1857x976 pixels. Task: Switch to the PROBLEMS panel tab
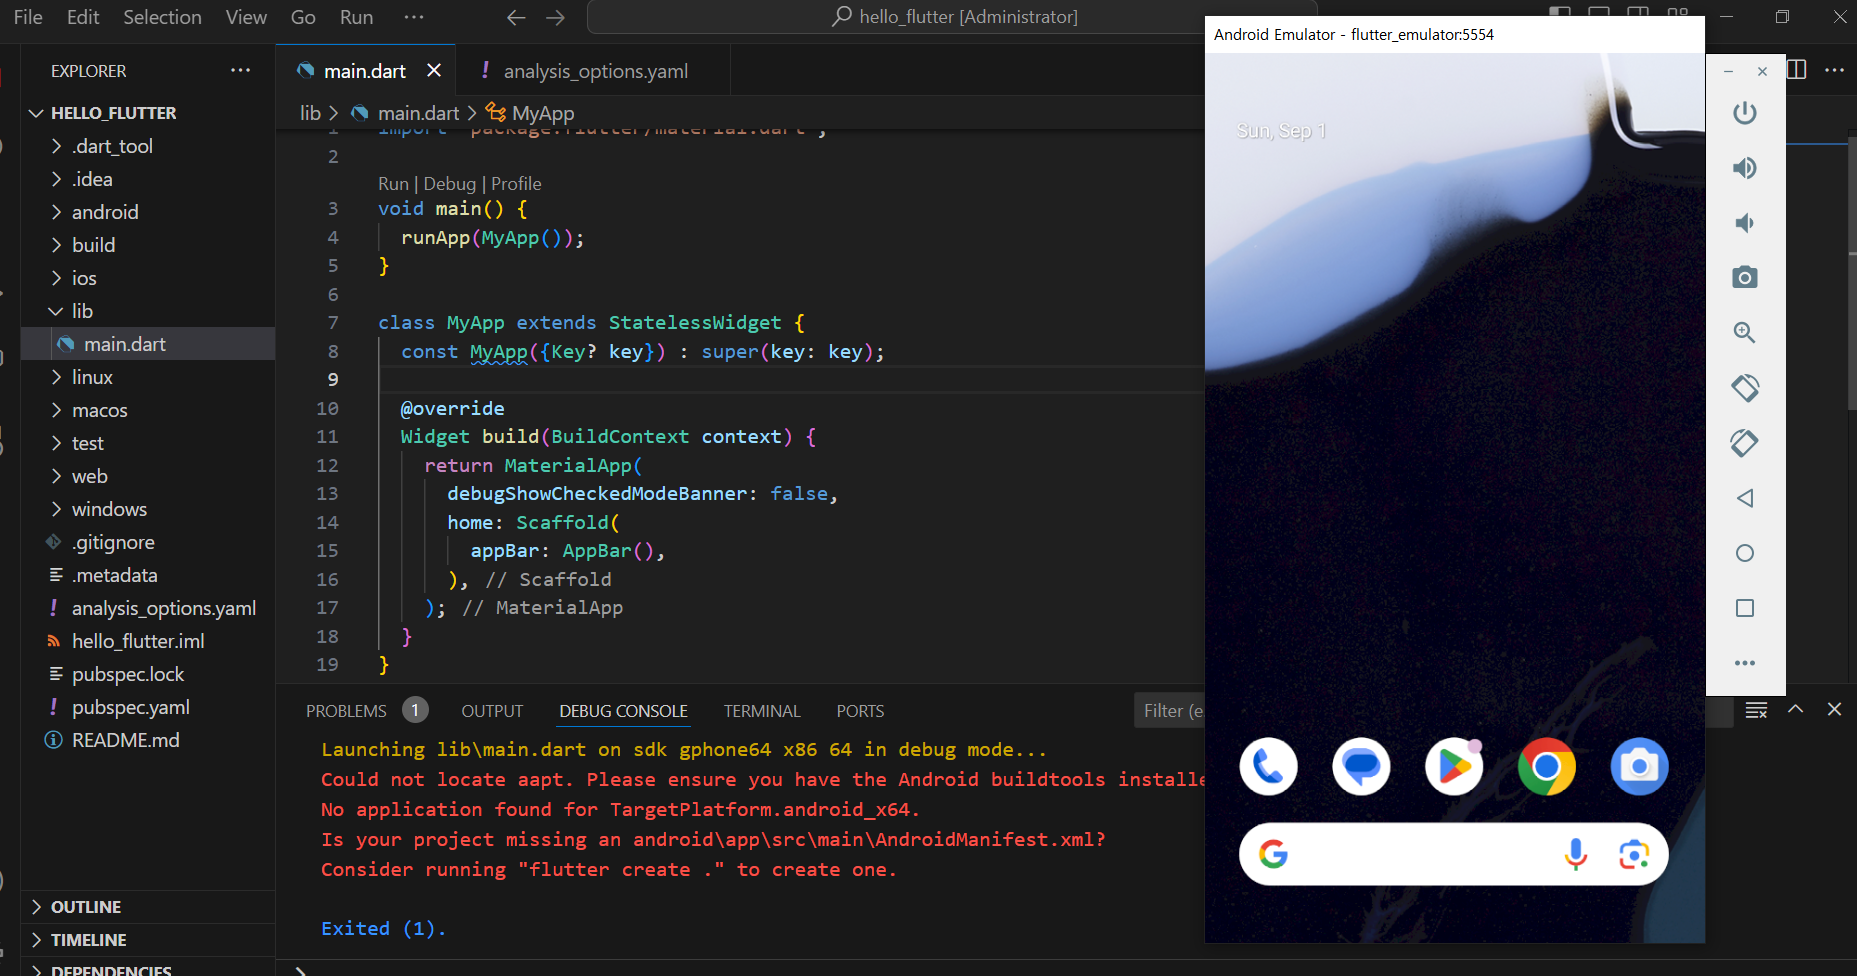point(346,711)
